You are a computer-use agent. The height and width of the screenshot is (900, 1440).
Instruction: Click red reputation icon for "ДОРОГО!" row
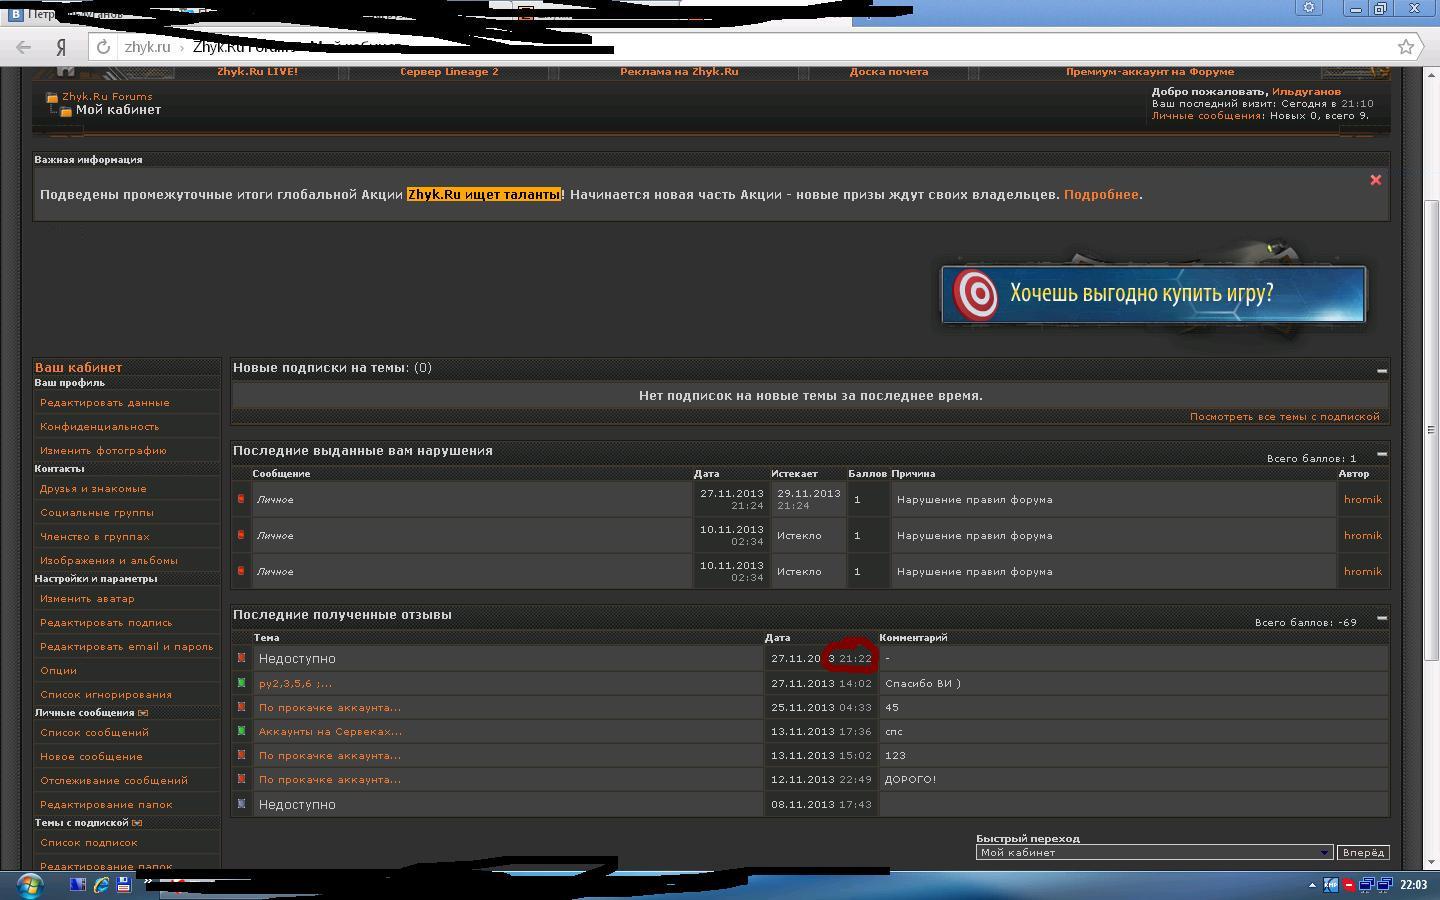point(241,779)
